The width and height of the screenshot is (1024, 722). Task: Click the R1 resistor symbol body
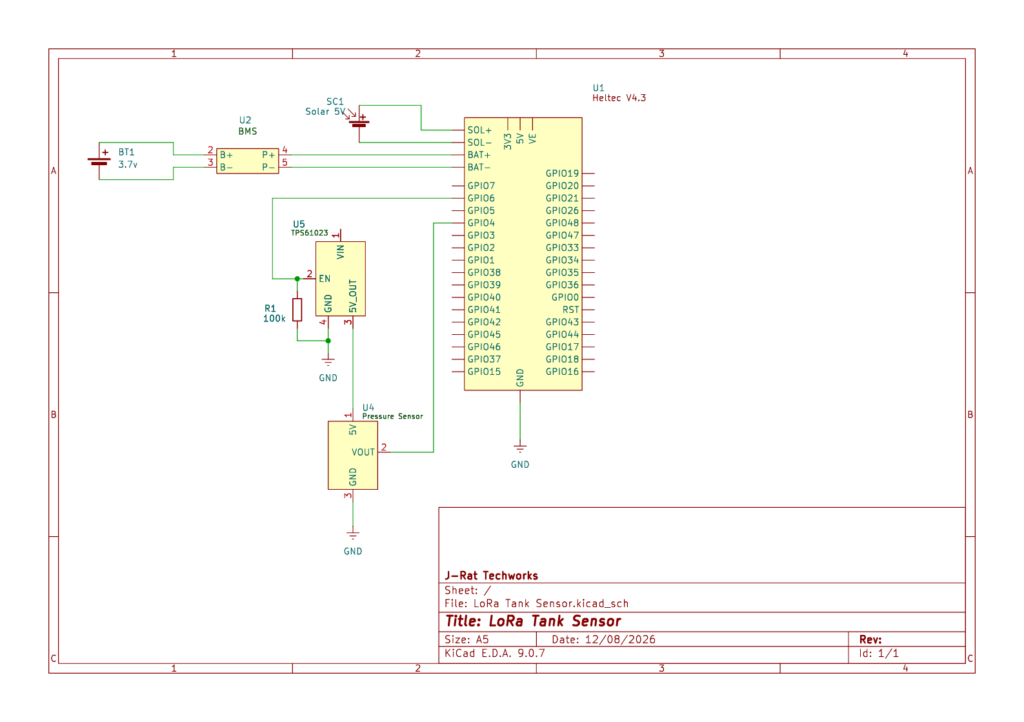(x=297, y=309)
